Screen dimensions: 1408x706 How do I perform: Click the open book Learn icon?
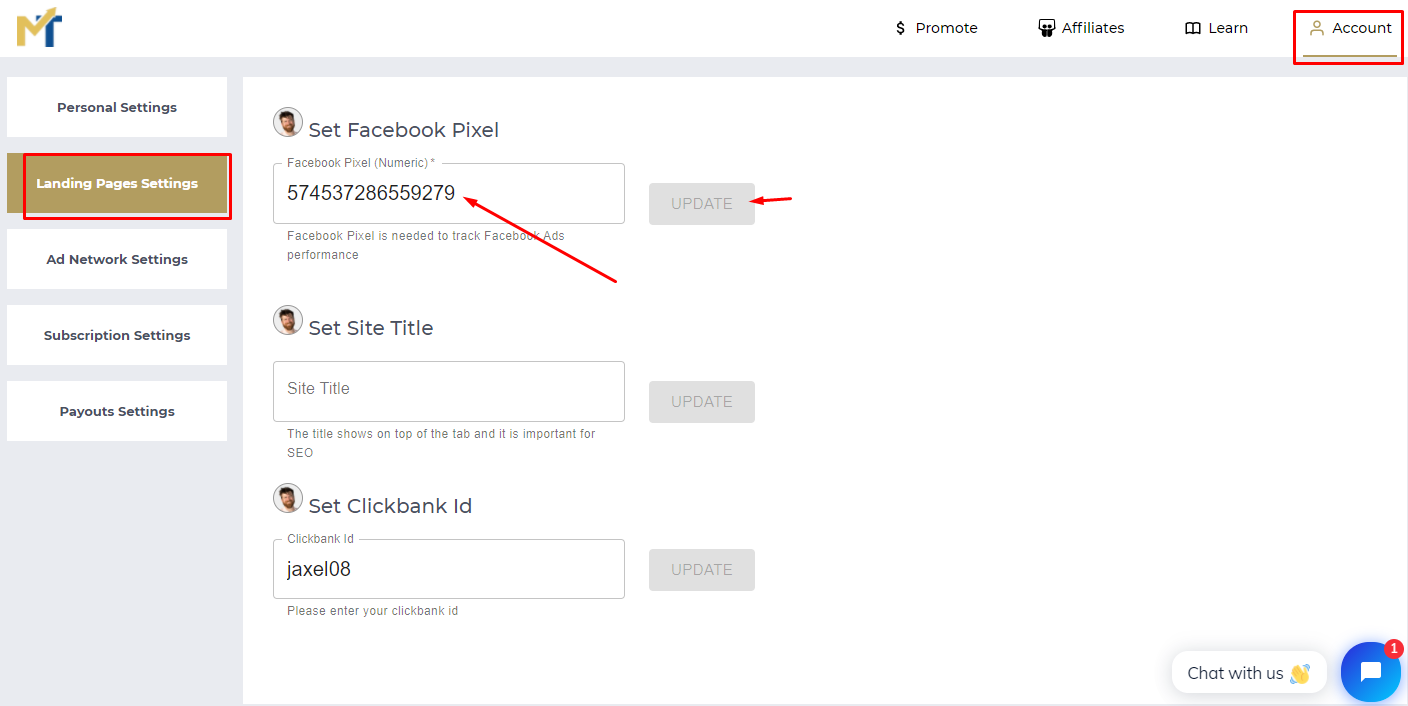pyautogui.click(x=1193, y=28)
